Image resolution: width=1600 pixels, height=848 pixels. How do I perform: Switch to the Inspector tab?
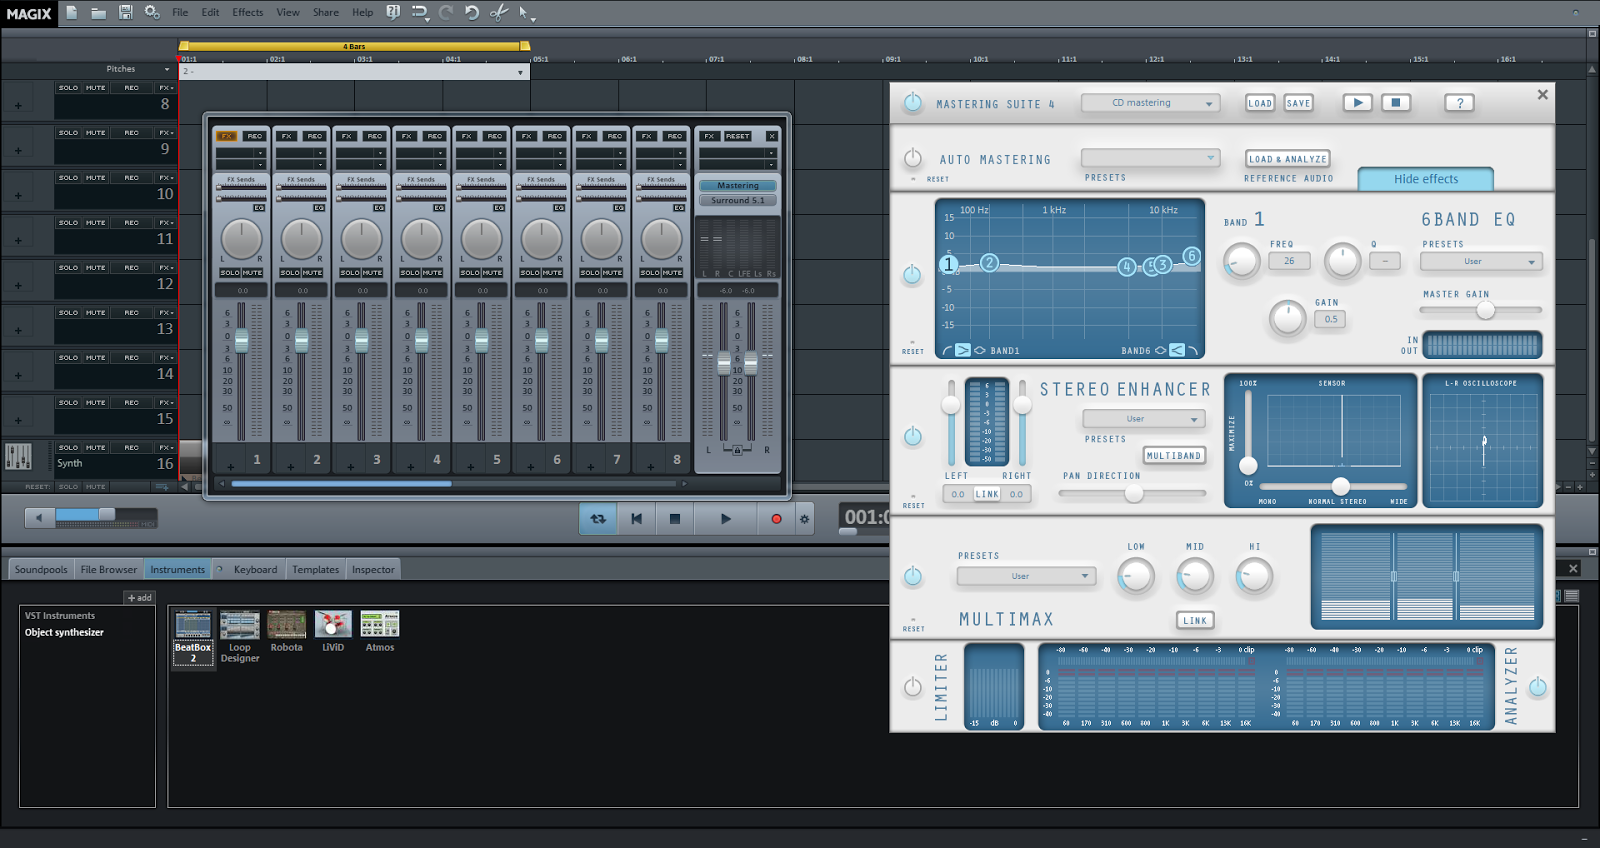pyautogui.click(x=373, y=569)
